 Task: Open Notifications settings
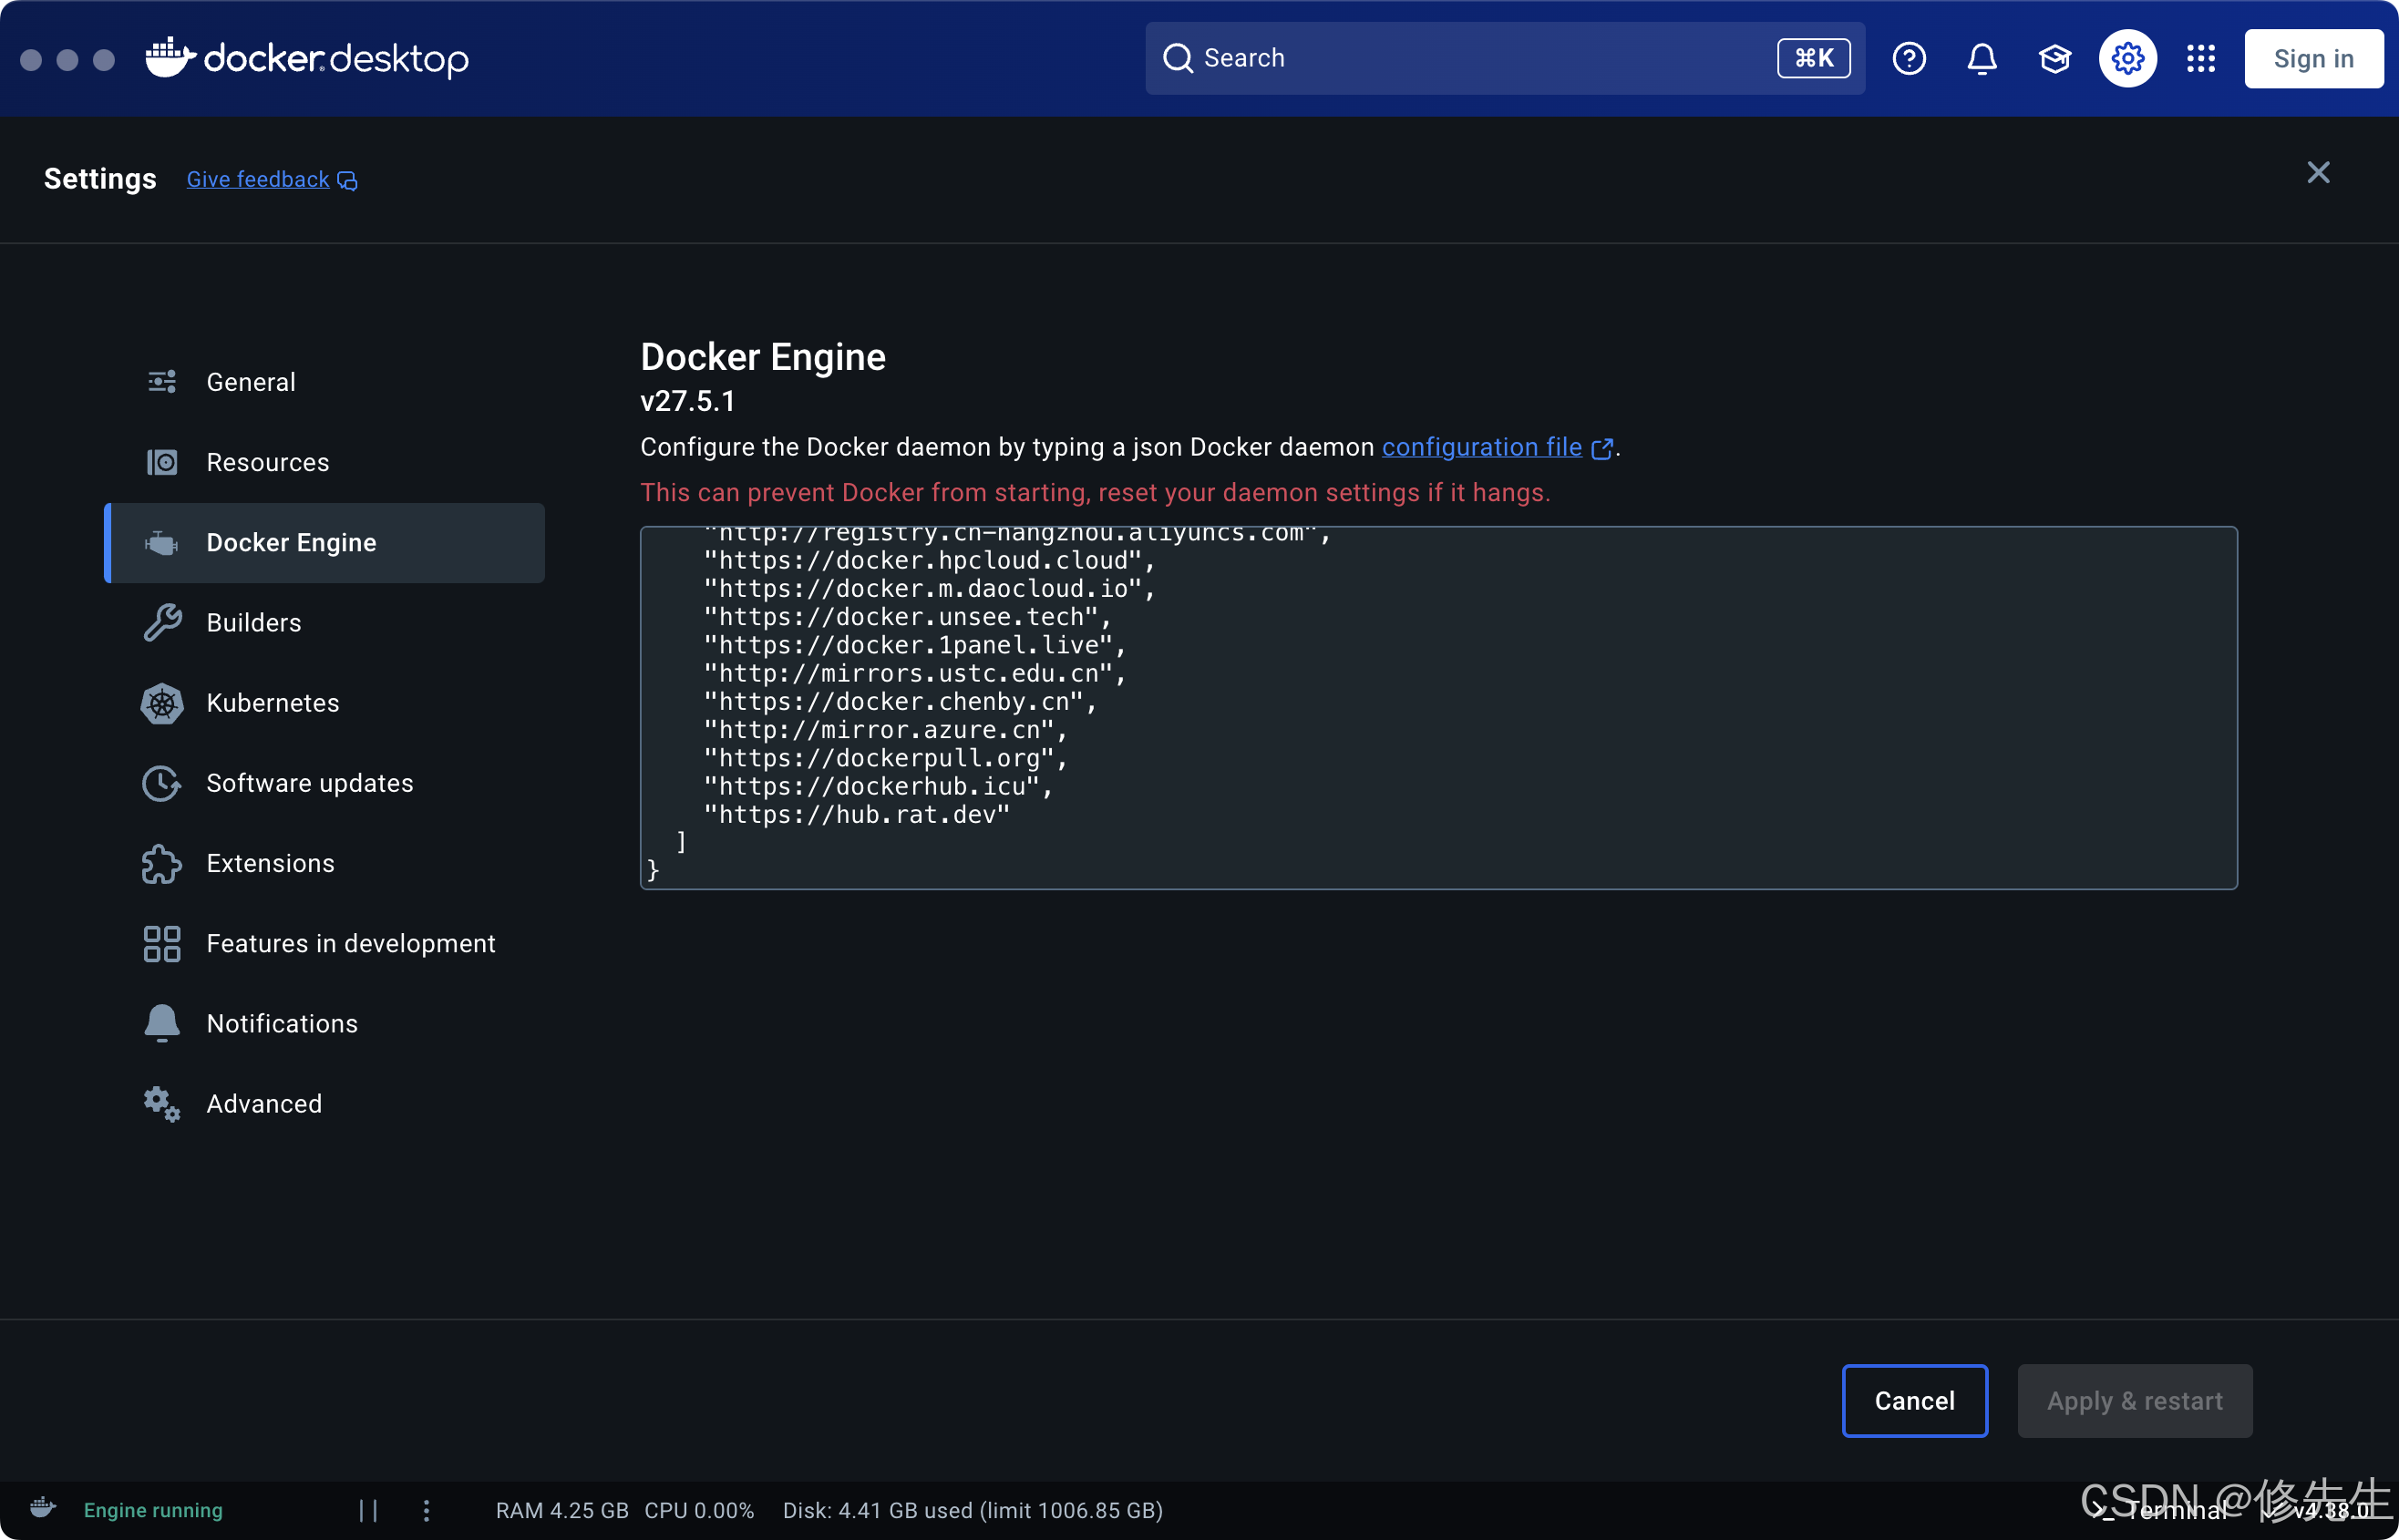282,1023
